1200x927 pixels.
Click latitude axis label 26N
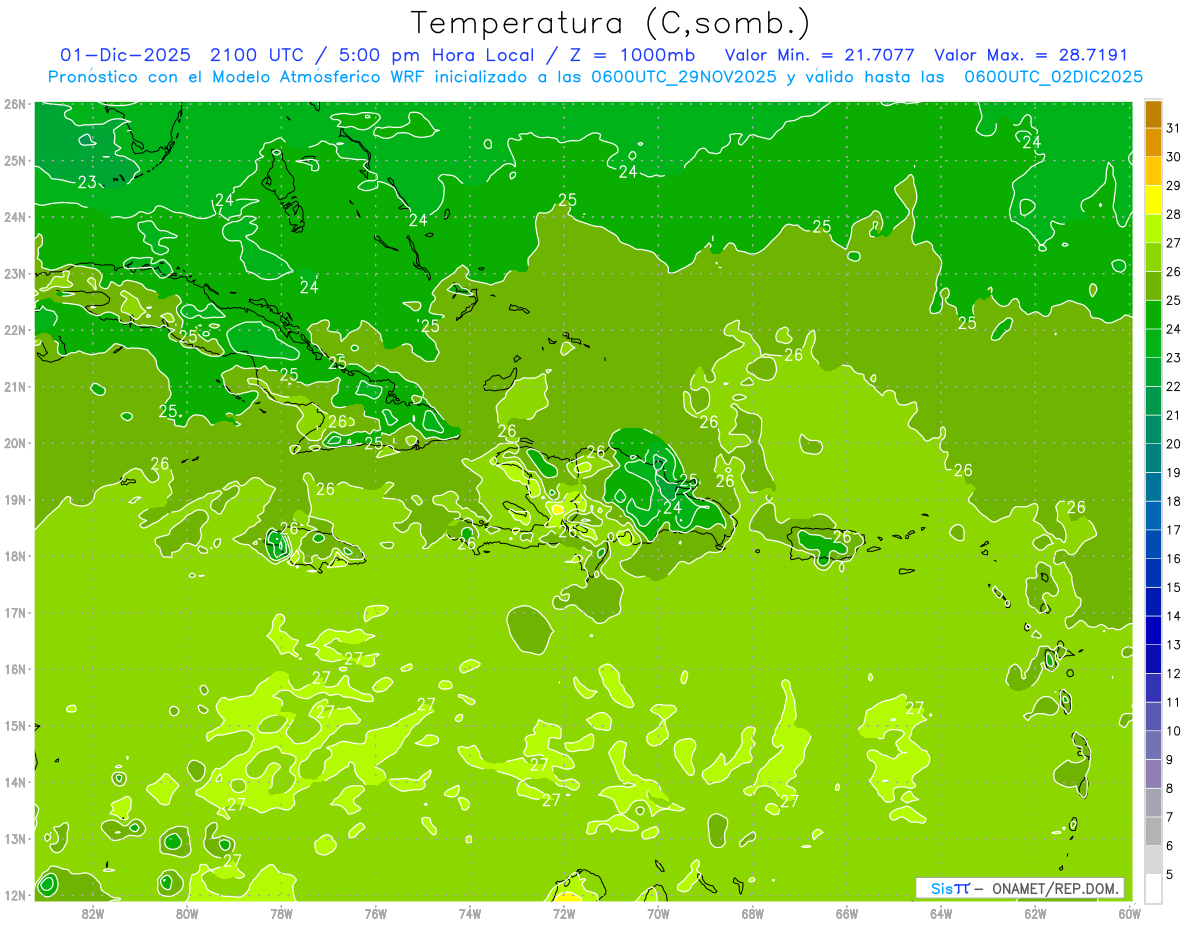[x=15, y=104]
